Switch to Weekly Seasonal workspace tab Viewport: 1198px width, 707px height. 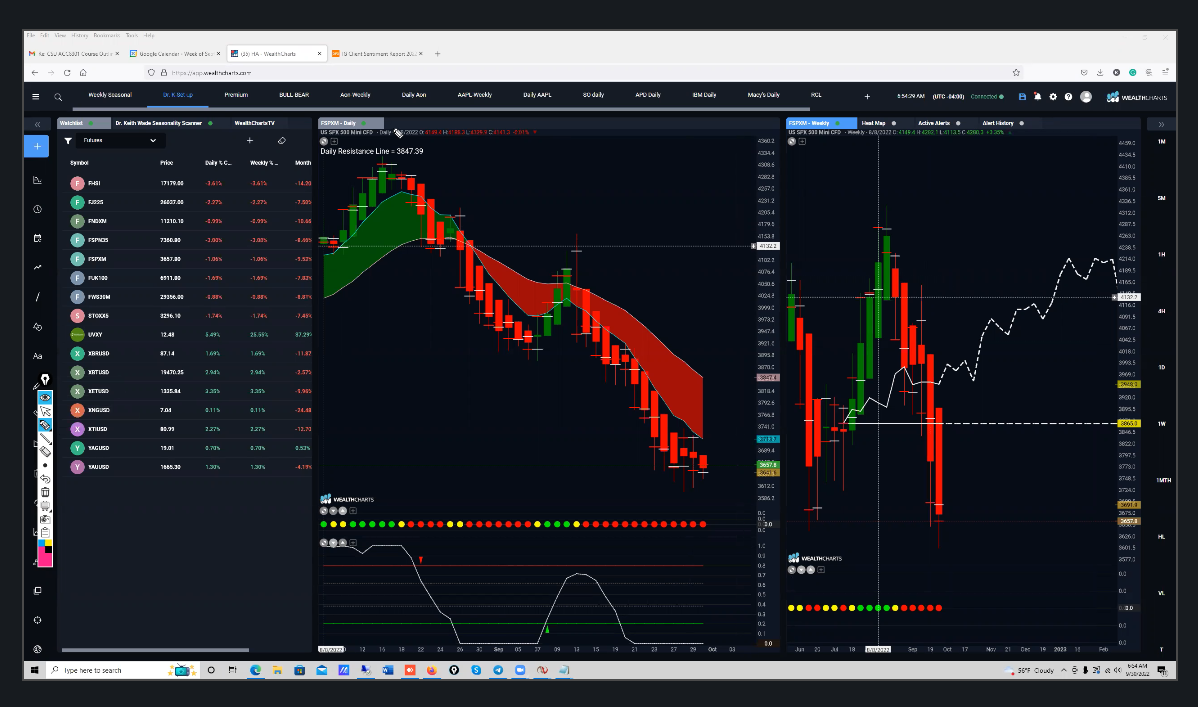(x=110, y=95)
